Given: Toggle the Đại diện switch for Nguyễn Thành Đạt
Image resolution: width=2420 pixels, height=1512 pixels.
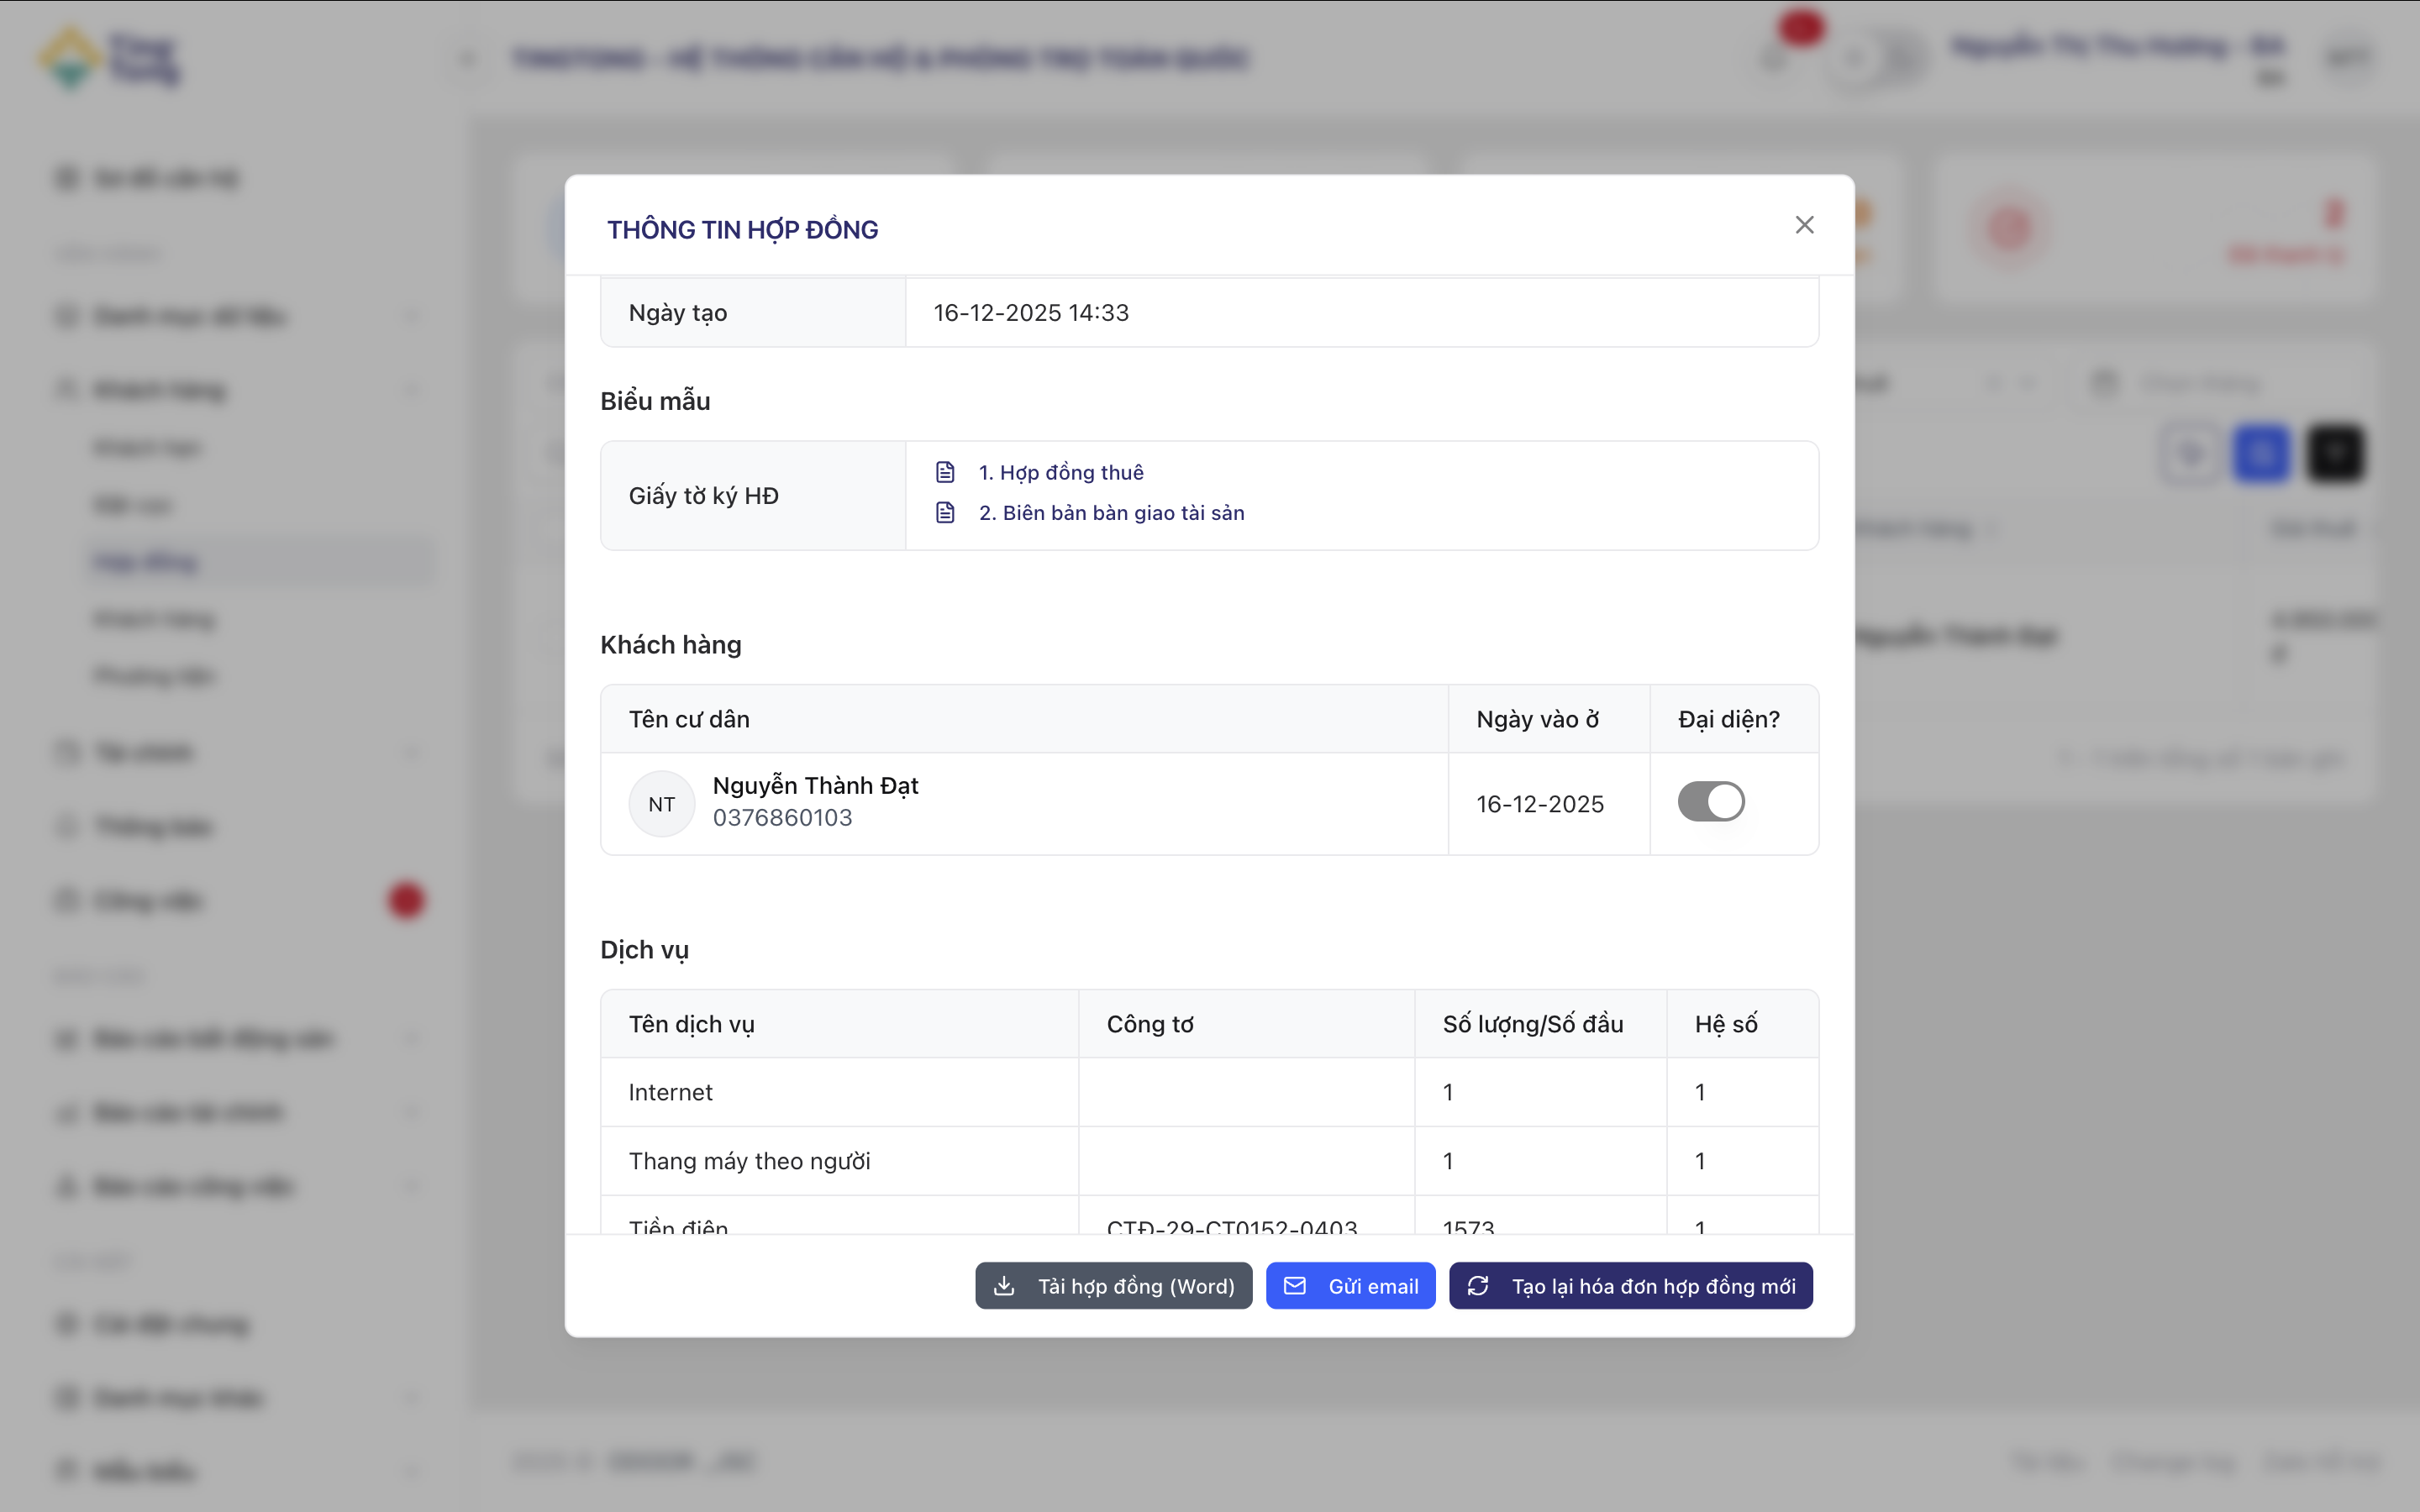Looking at the screenshot, I should 1711,802.
